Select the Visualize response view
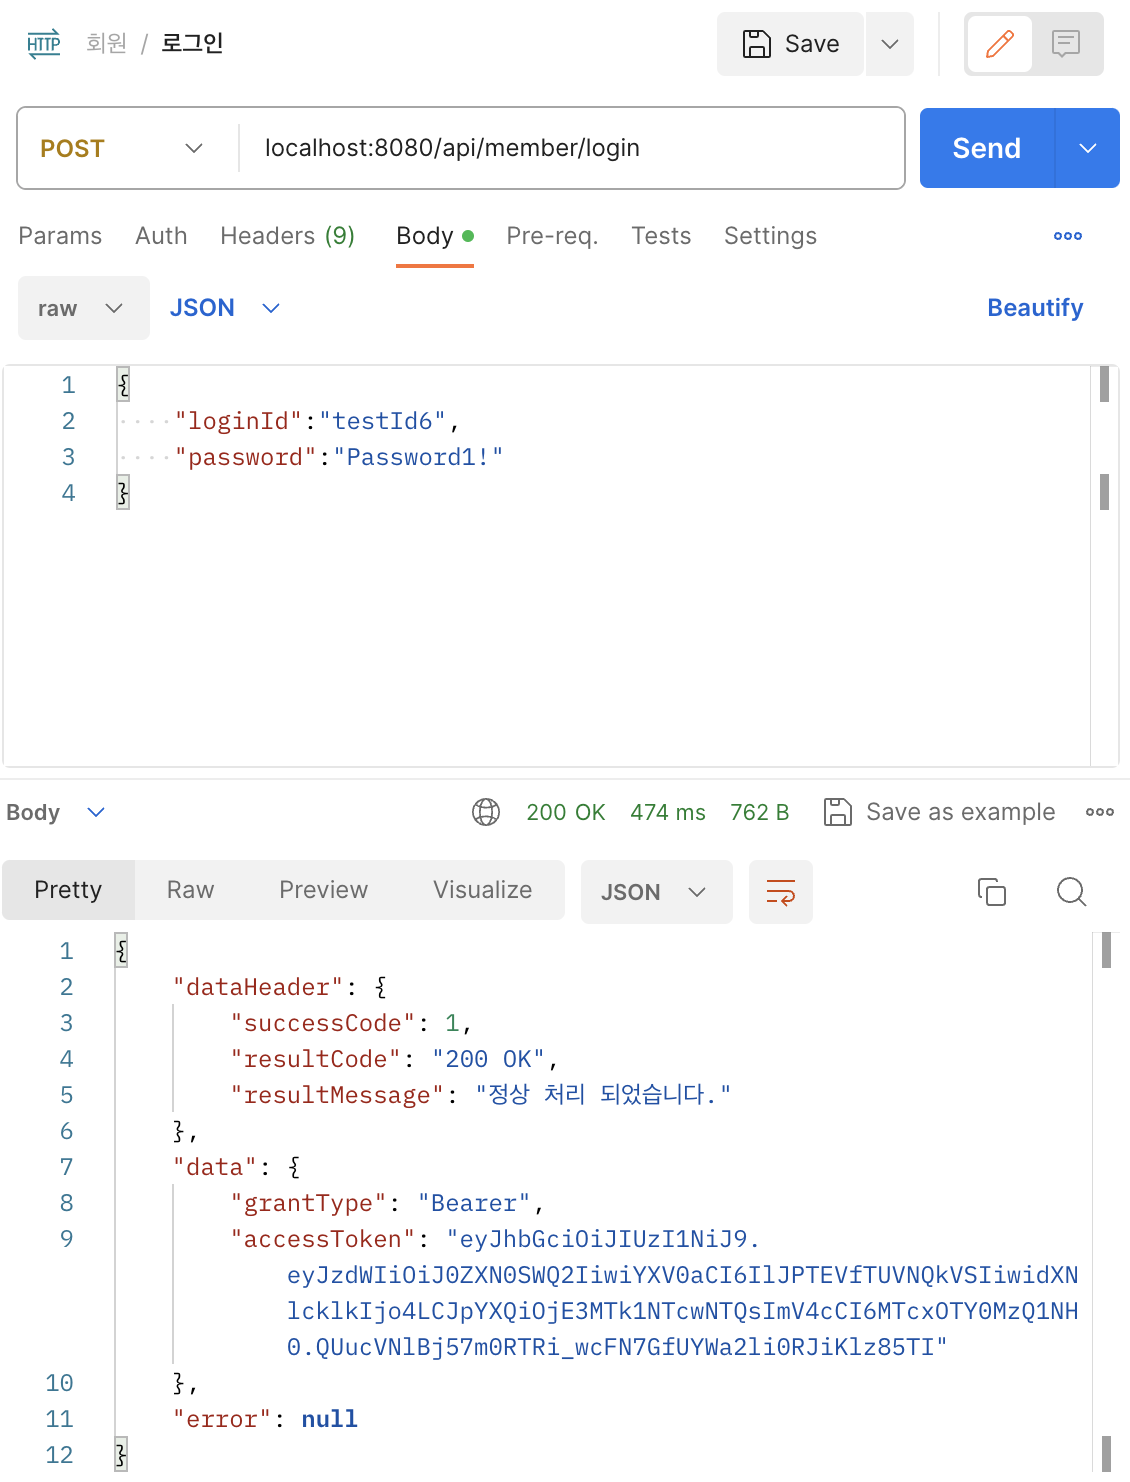This screenshot has height=1482, width=1130. pyautogui.click(x=483, y=890)
